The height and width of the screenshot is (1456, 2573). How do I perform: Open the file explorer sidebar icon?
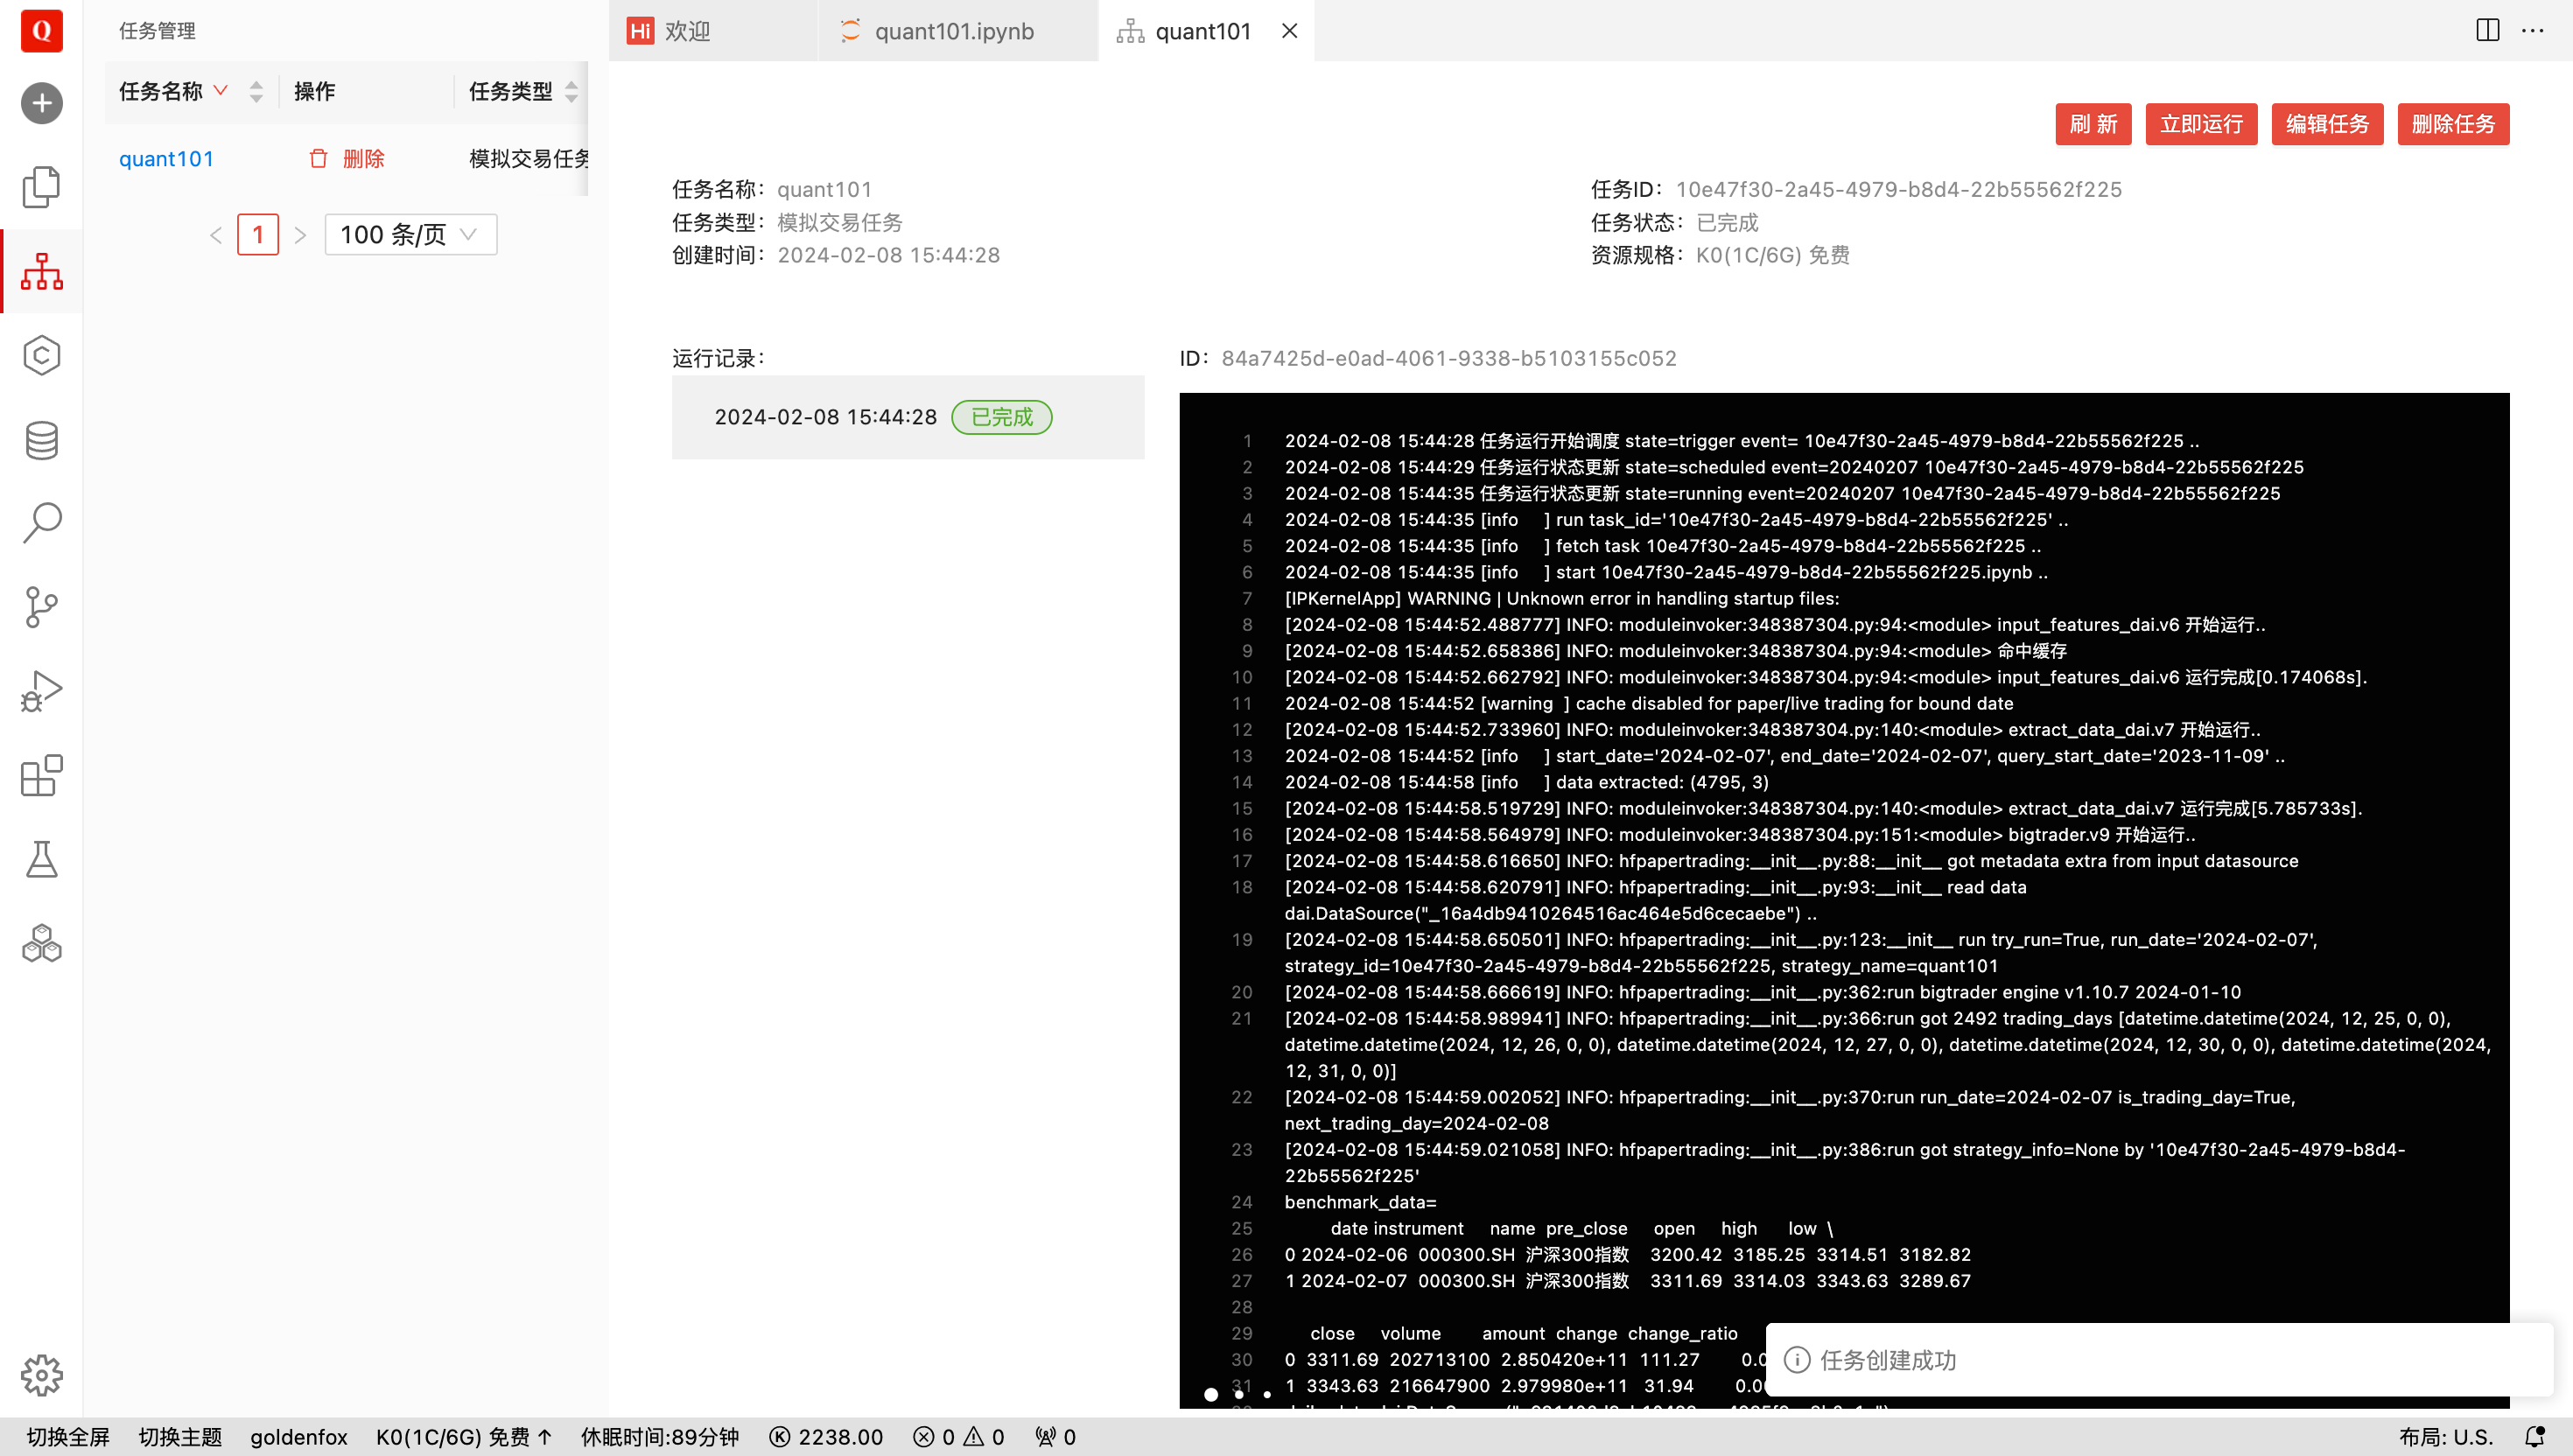(x=41, y=187)
